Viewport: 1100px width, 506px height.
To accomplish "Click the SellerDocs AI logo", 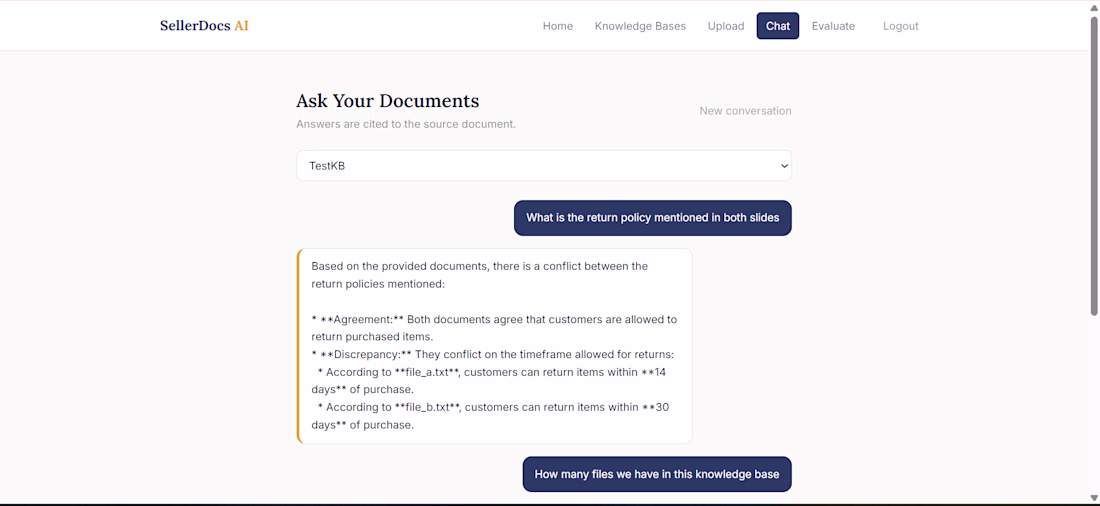I will click(204, 26).
